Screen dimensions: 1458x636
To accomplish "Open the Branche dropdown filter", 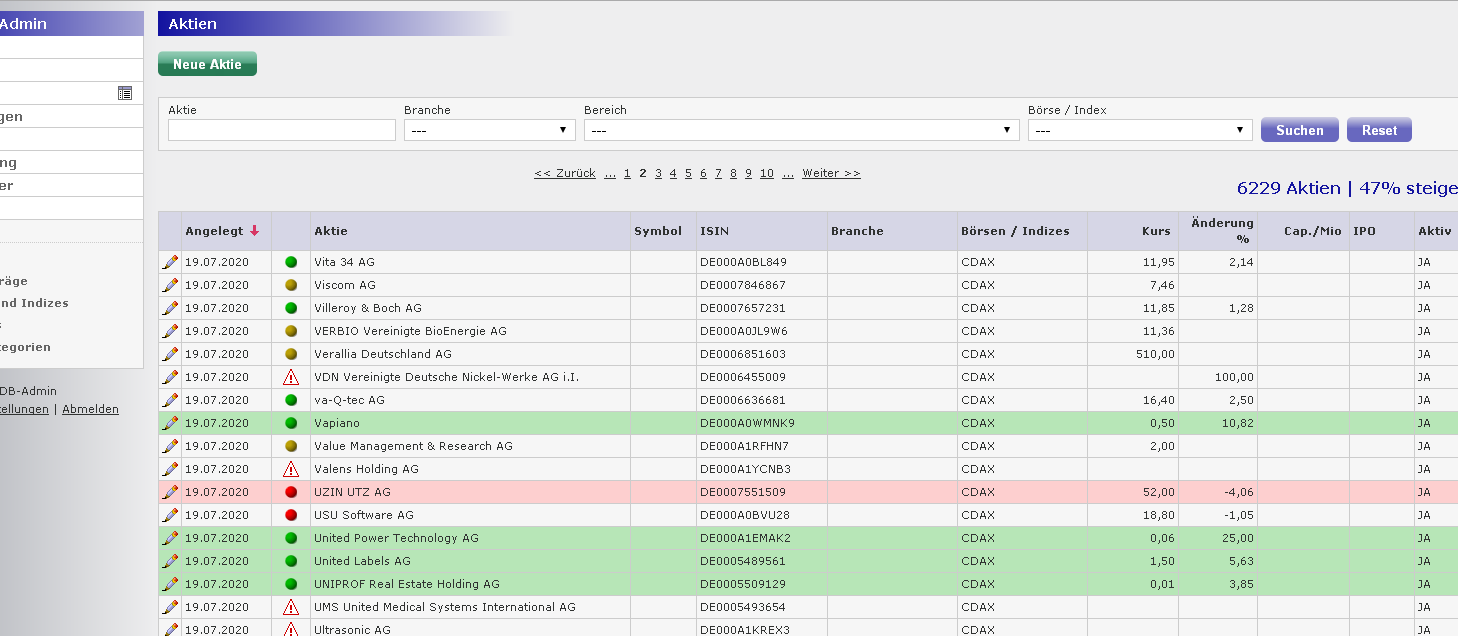I will click(x=489, y=130).
